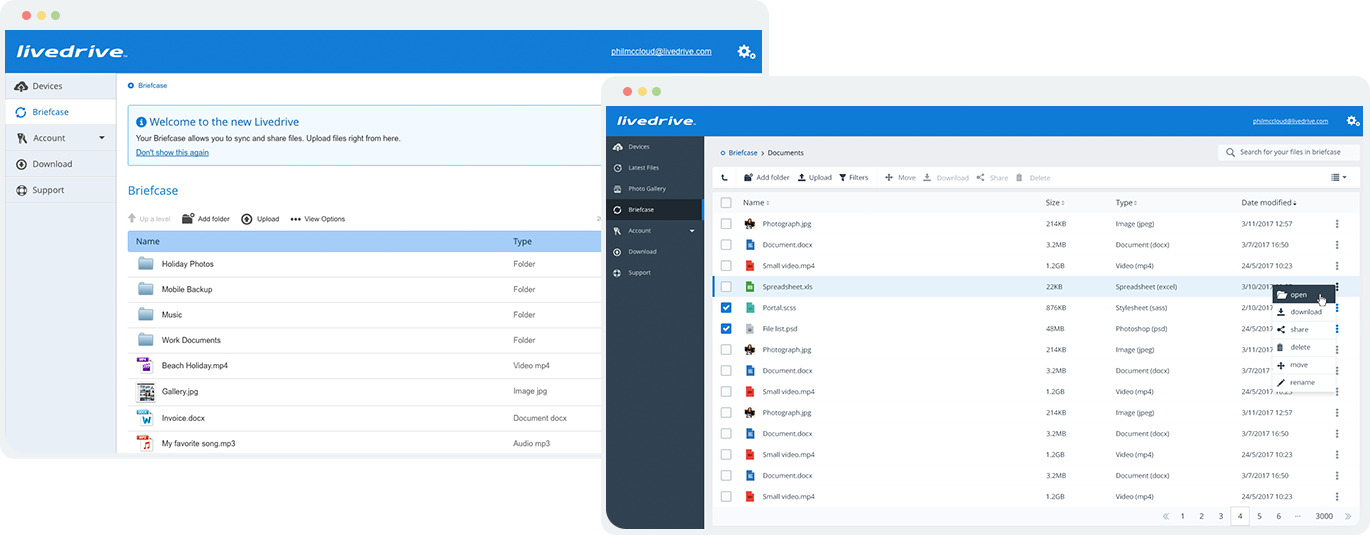Toggle the select-all checkbox in the Name header
Screen dimensions: 1370x535
tap(726, 203)
